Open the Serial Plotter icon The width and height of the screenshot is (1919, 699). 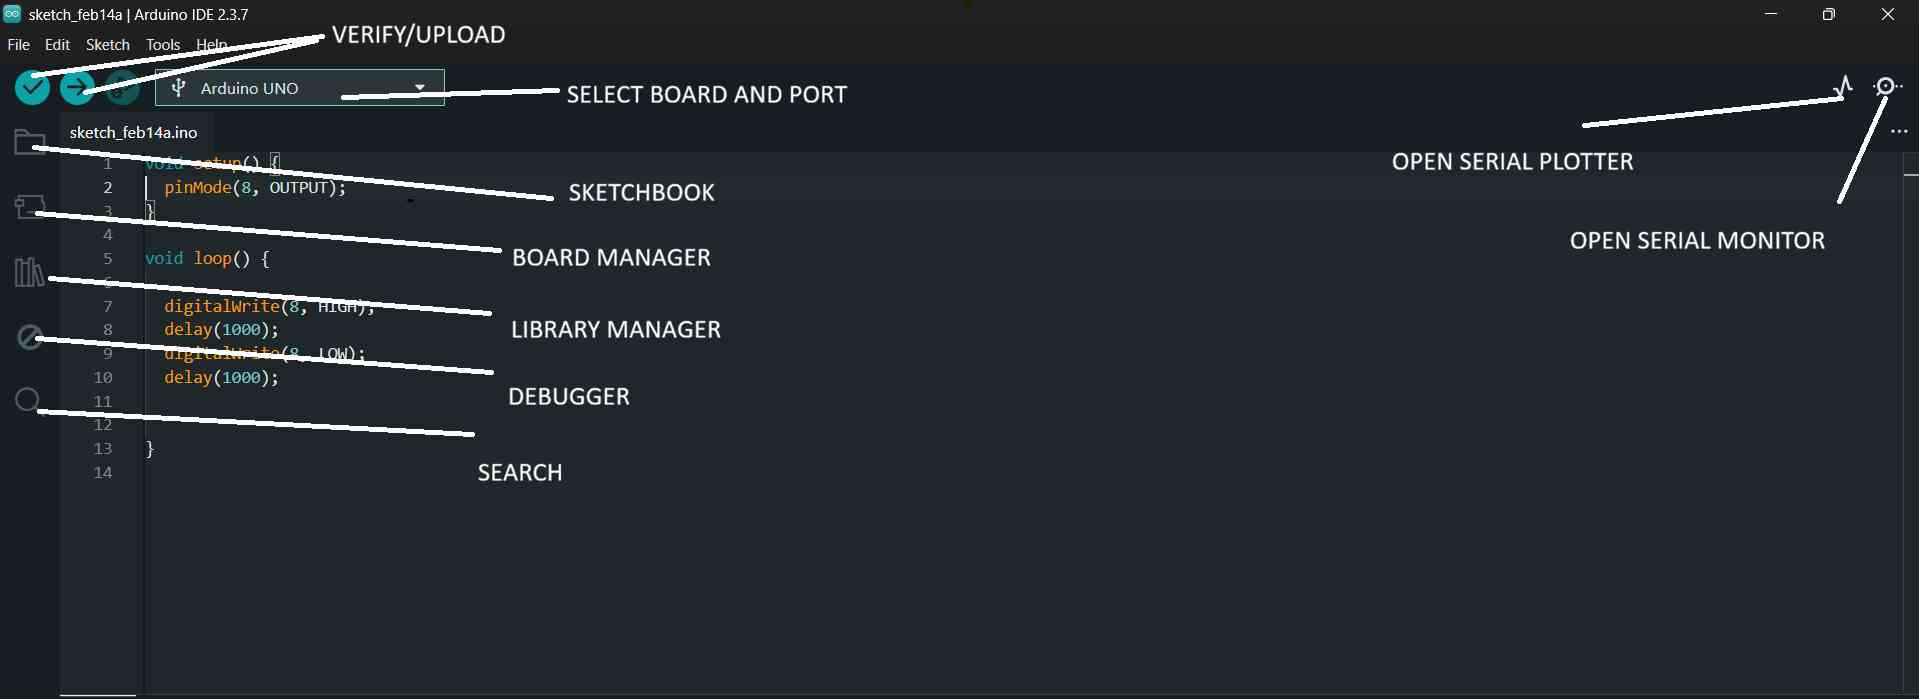click(x=1843, y=87)
